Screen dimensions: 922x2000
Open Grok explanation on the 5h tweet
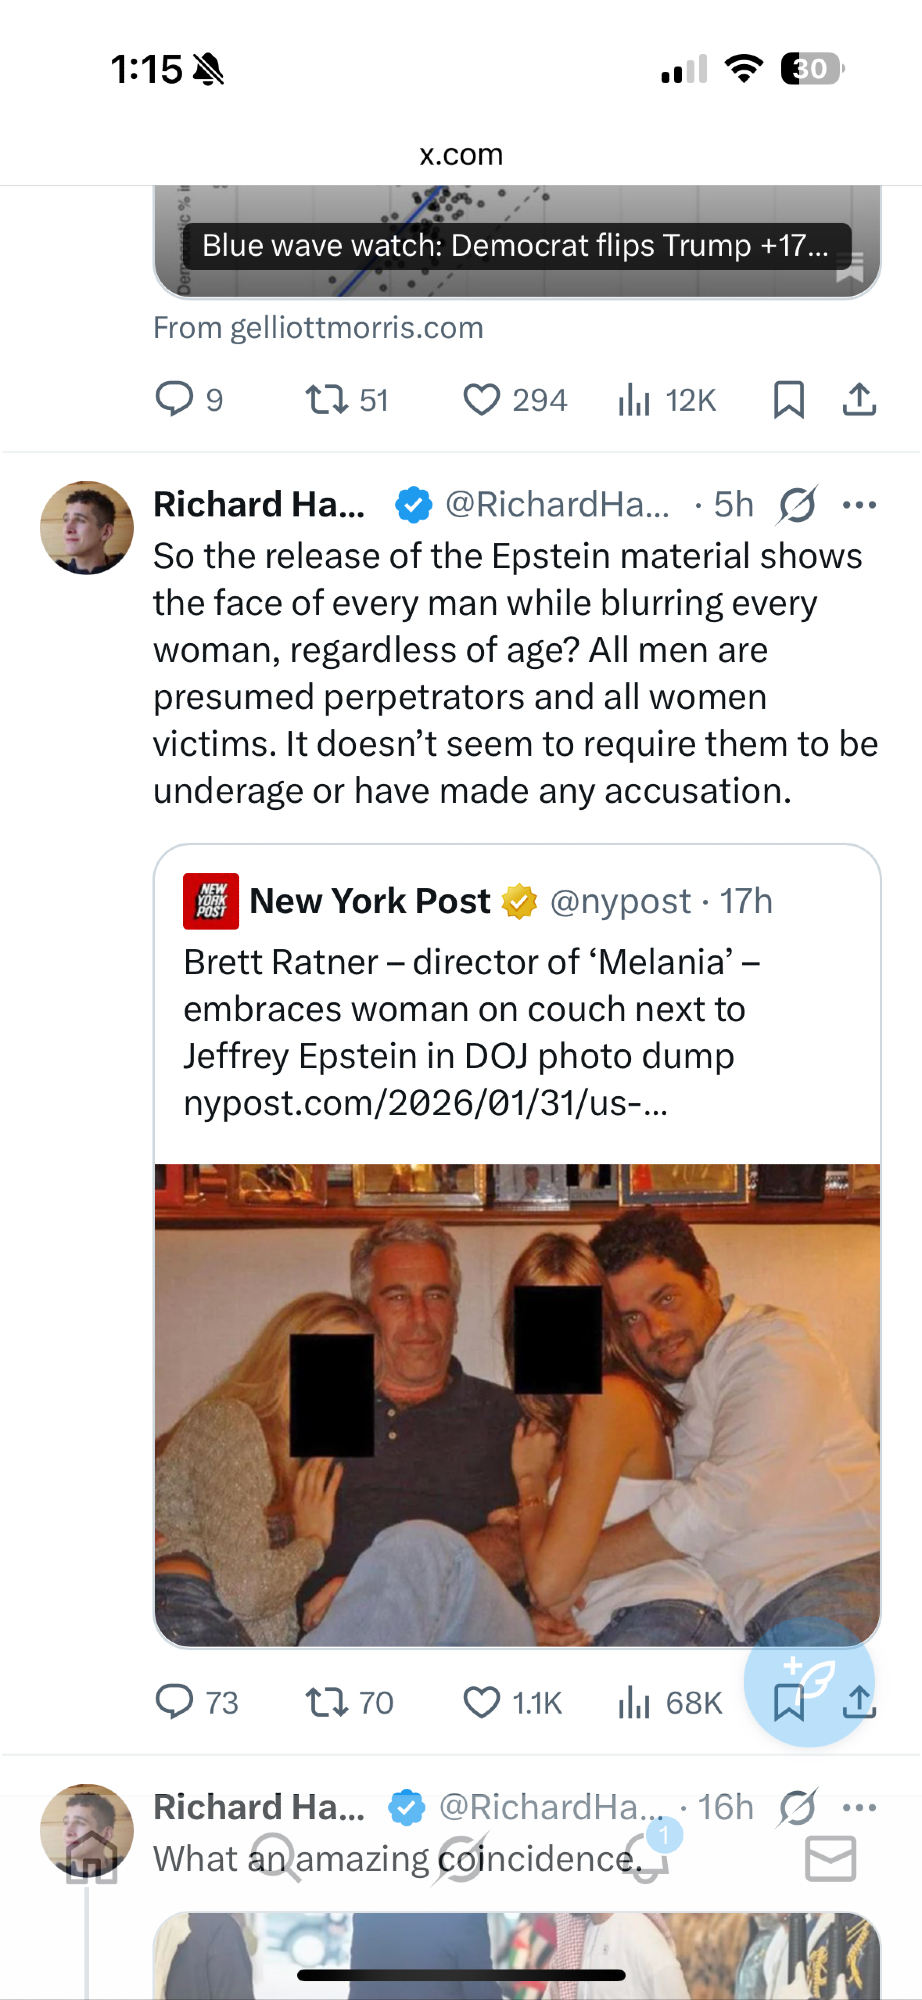[x=797, y=505]
